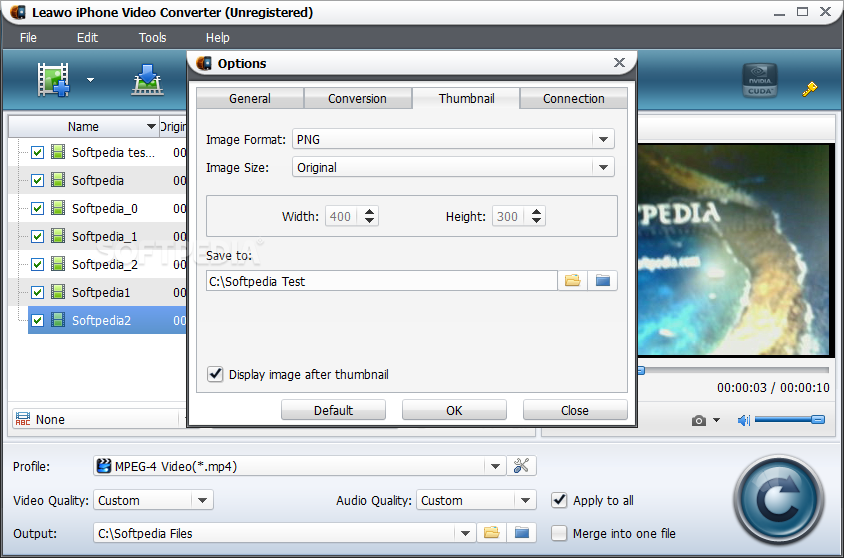This screenshot has width=844, height=558.
Task: Uncheck the Softpedia row checkbox
Action: tap(37, 180)
